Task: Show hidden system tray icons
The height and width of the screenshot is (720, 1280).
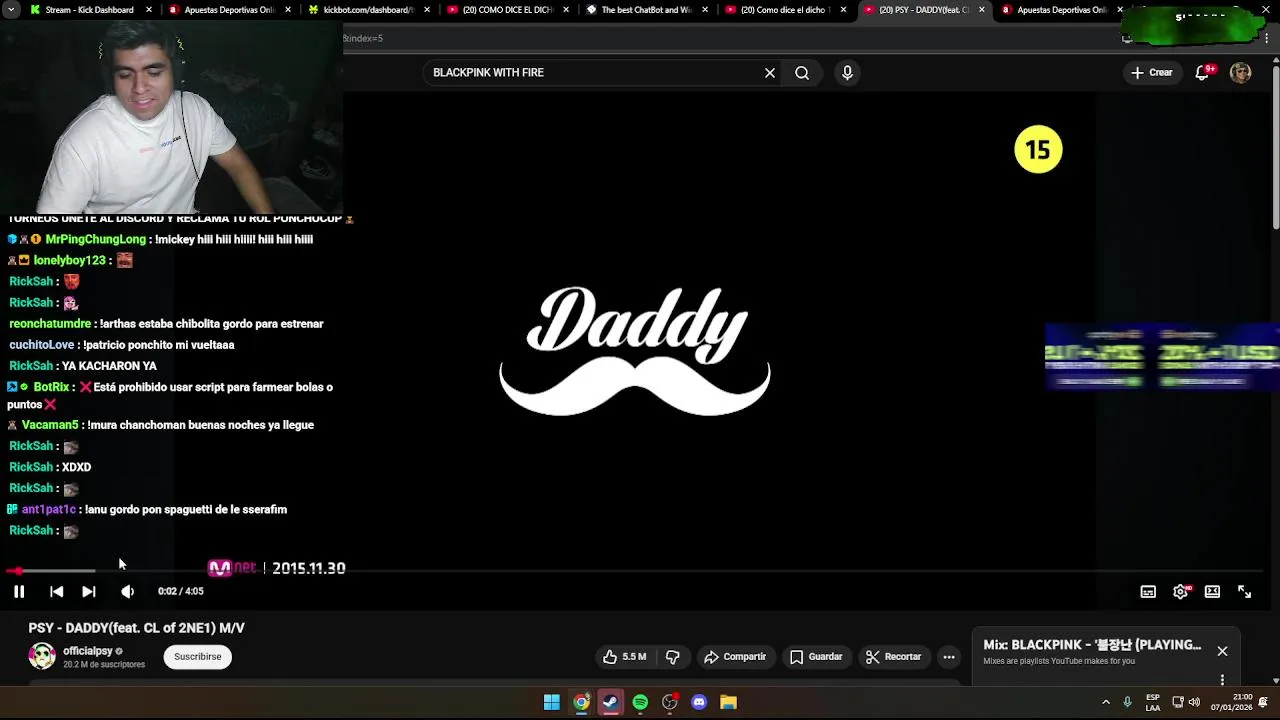Action: tap(1106, 702)
